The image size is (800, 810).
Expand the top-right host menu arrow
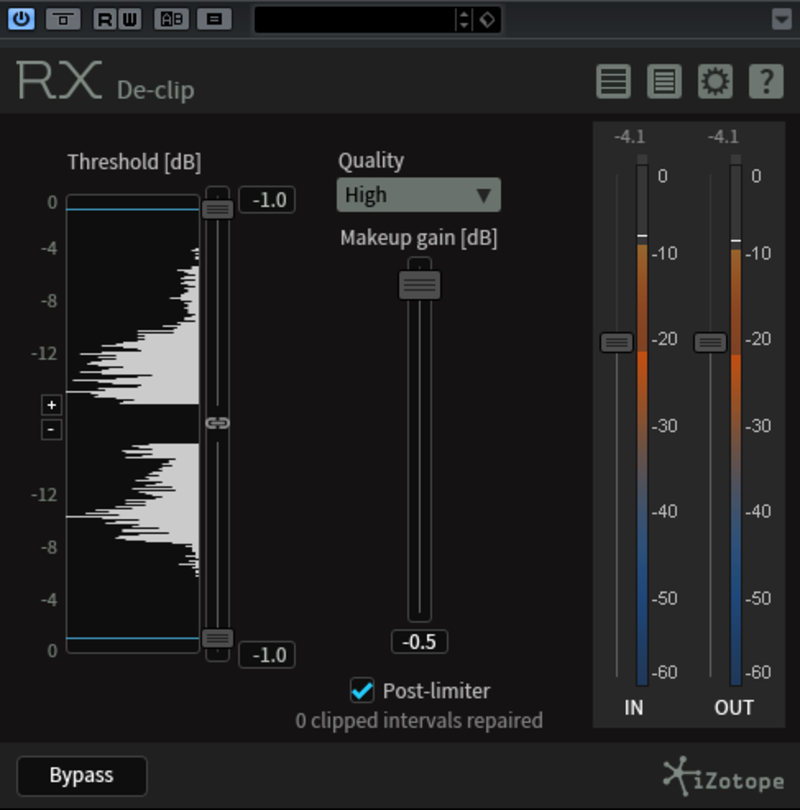tap(781, 19)
